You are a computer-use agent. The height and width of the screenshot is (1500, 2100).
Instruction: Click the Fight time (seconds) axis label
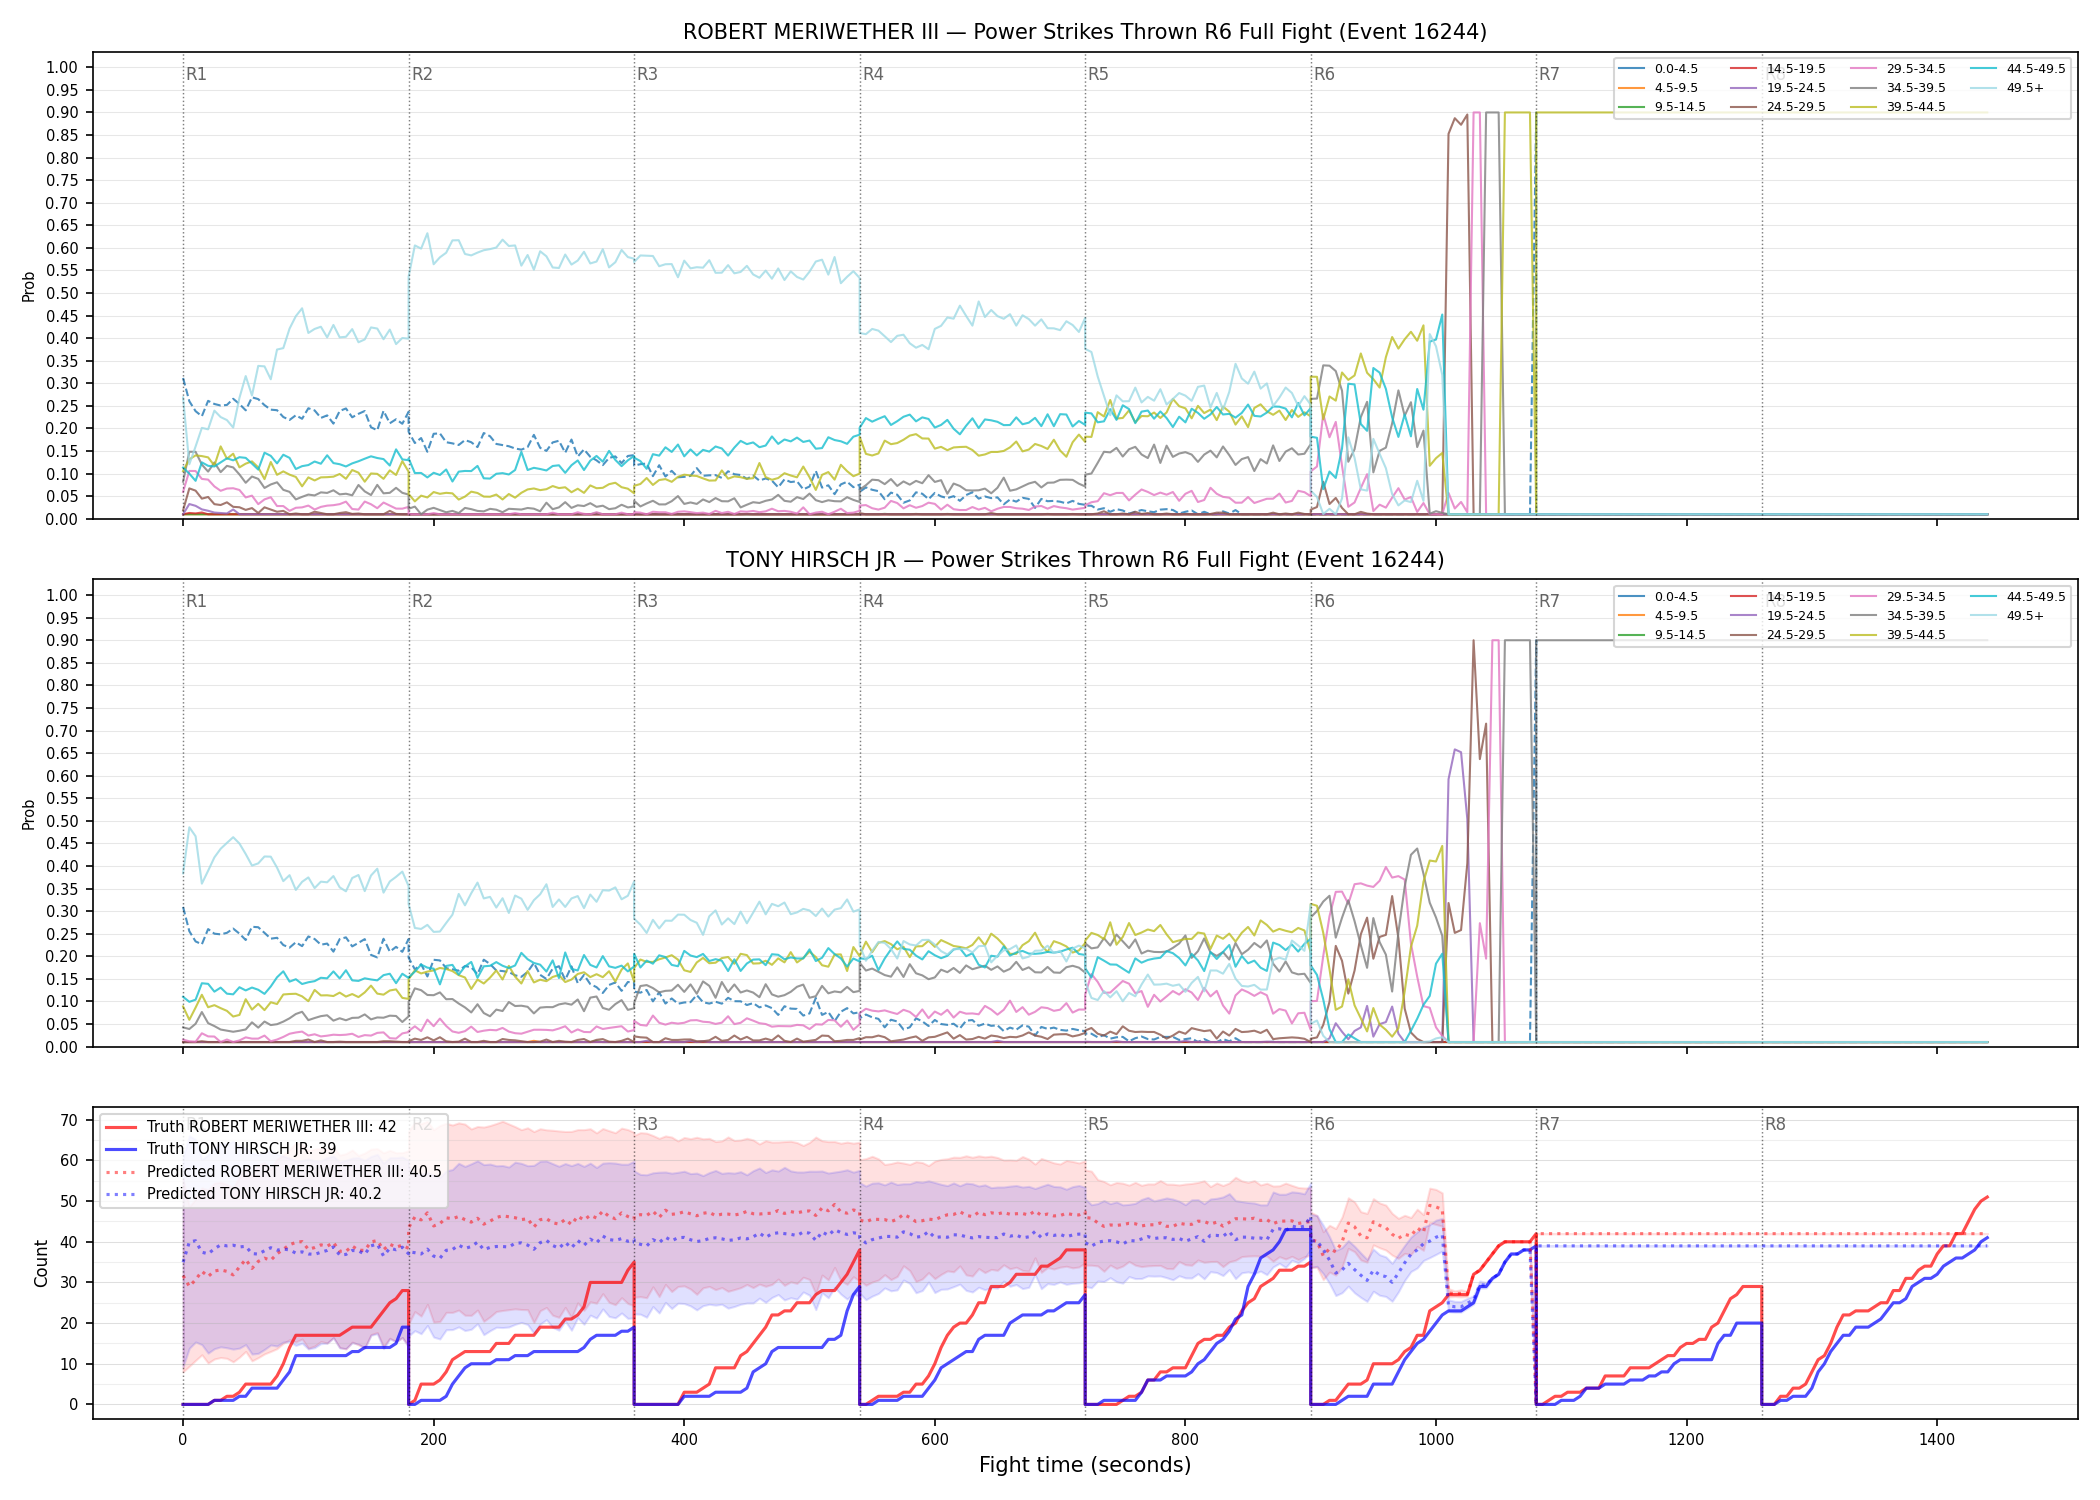[1085, 1465]
